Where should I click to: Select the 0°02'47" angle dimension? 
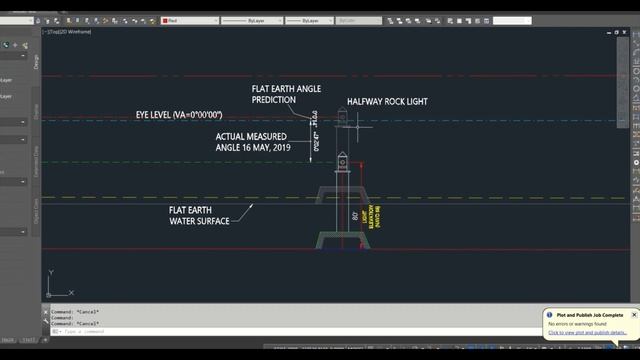[x=316, y=142]
